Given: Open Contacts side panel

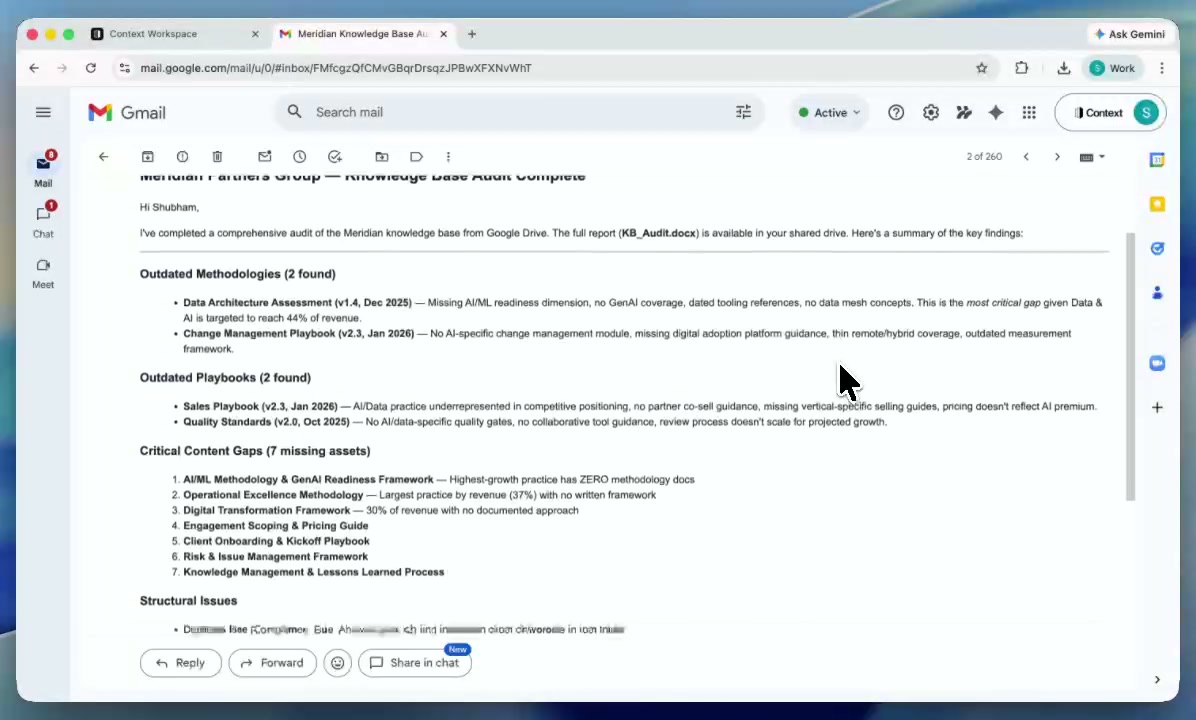Looking at the screenshot, I should tap(1157, 292).
